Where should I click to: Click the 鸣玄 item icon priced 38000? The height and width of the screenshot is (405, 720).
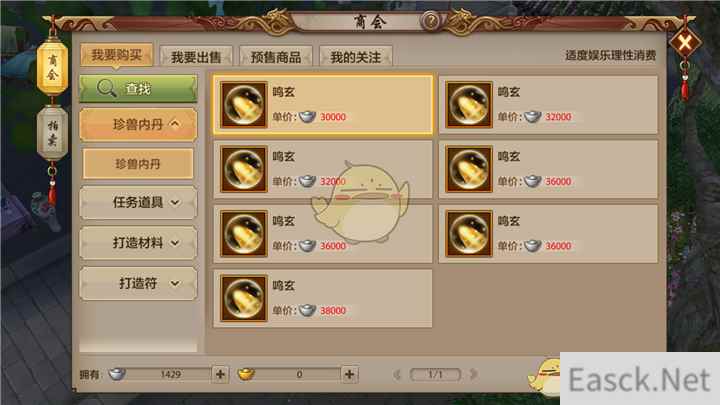[x=243, y=298]
